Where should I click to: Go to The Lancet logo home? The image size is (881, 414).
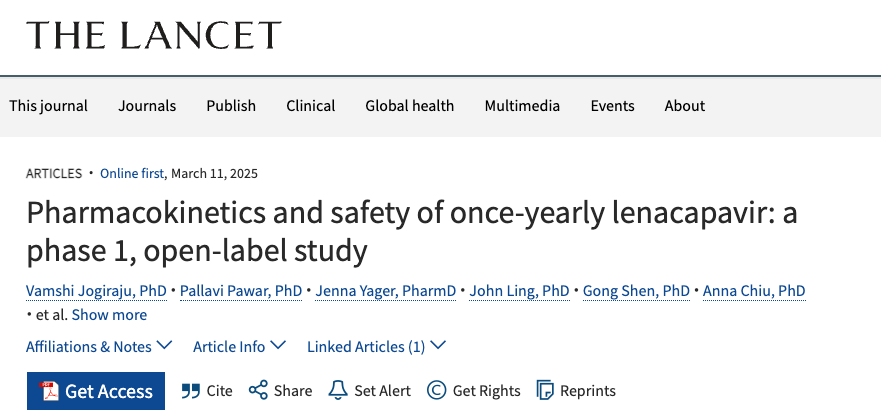tap(153, 35)
